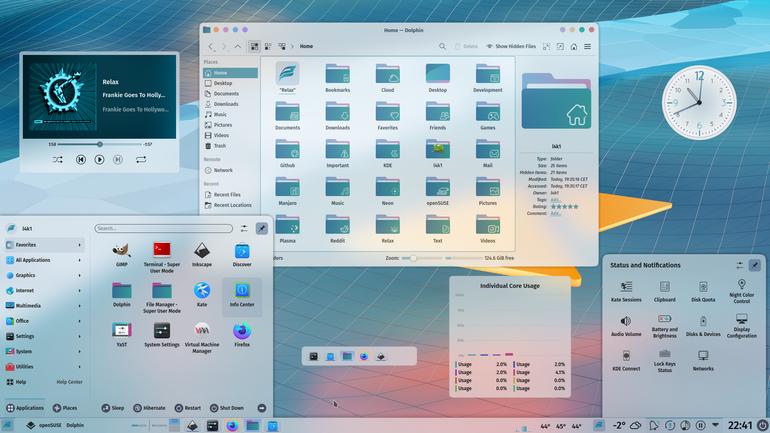Switch to the Places tab in launcher

[65, 408]
